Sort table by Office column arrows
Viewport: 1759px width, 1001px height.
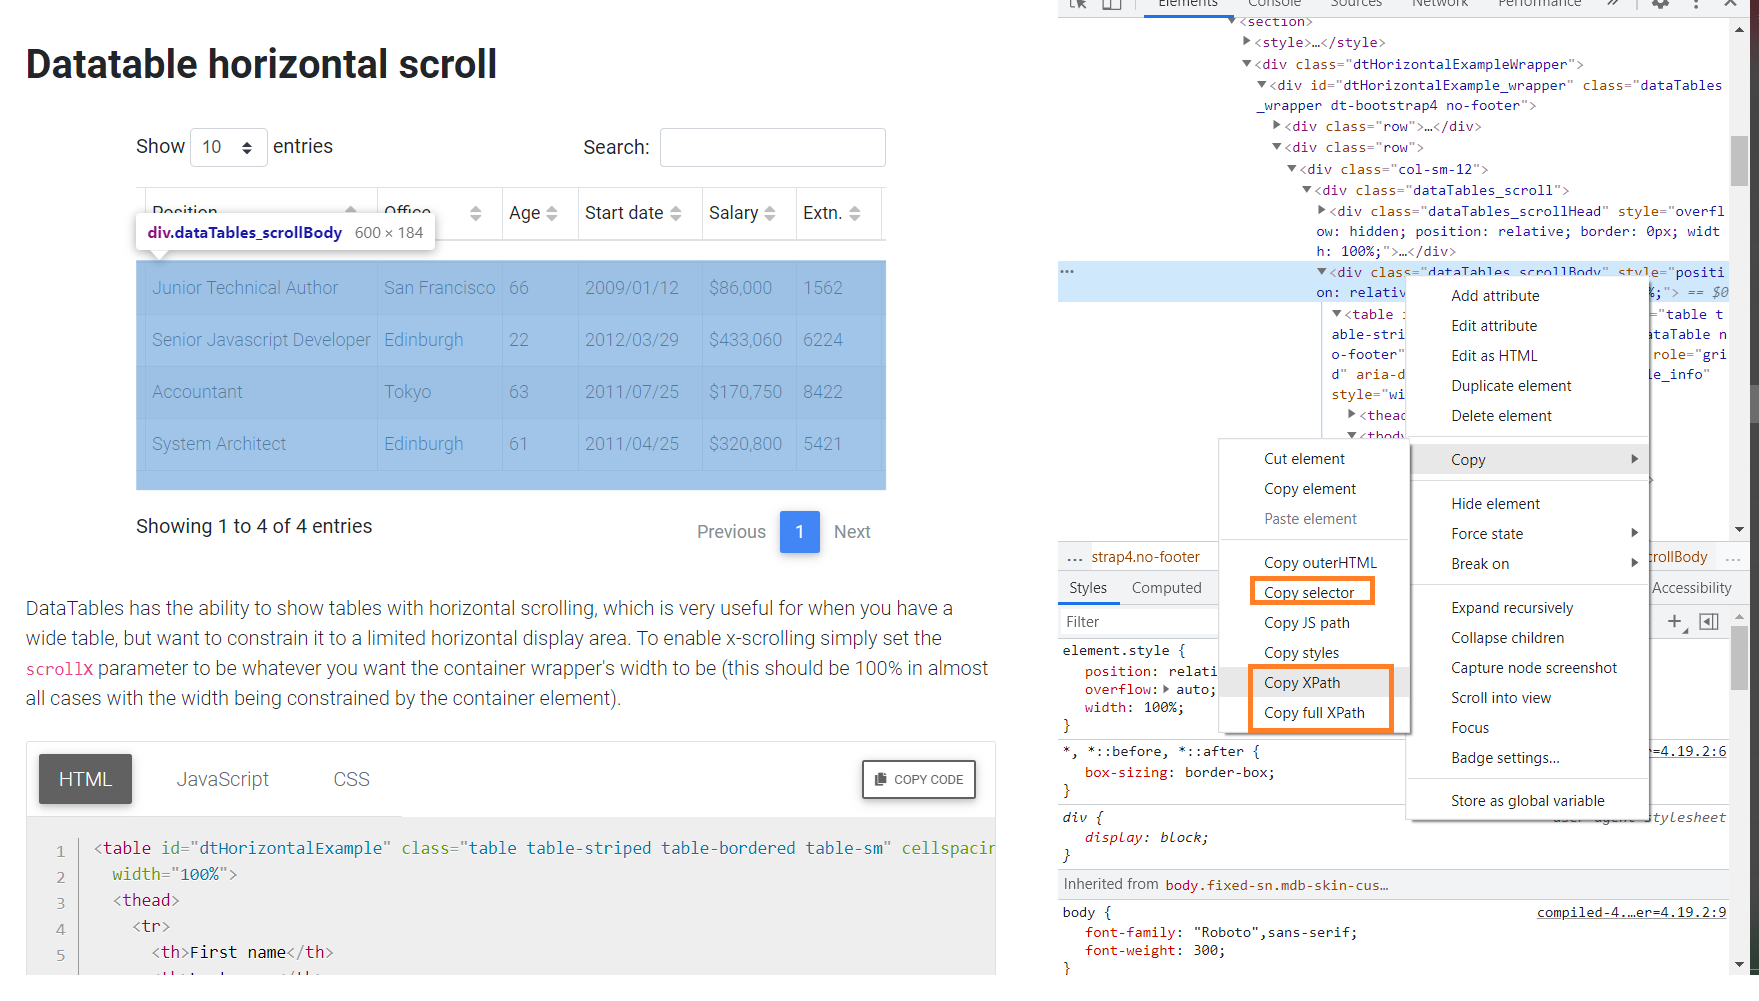click(475, 213)
